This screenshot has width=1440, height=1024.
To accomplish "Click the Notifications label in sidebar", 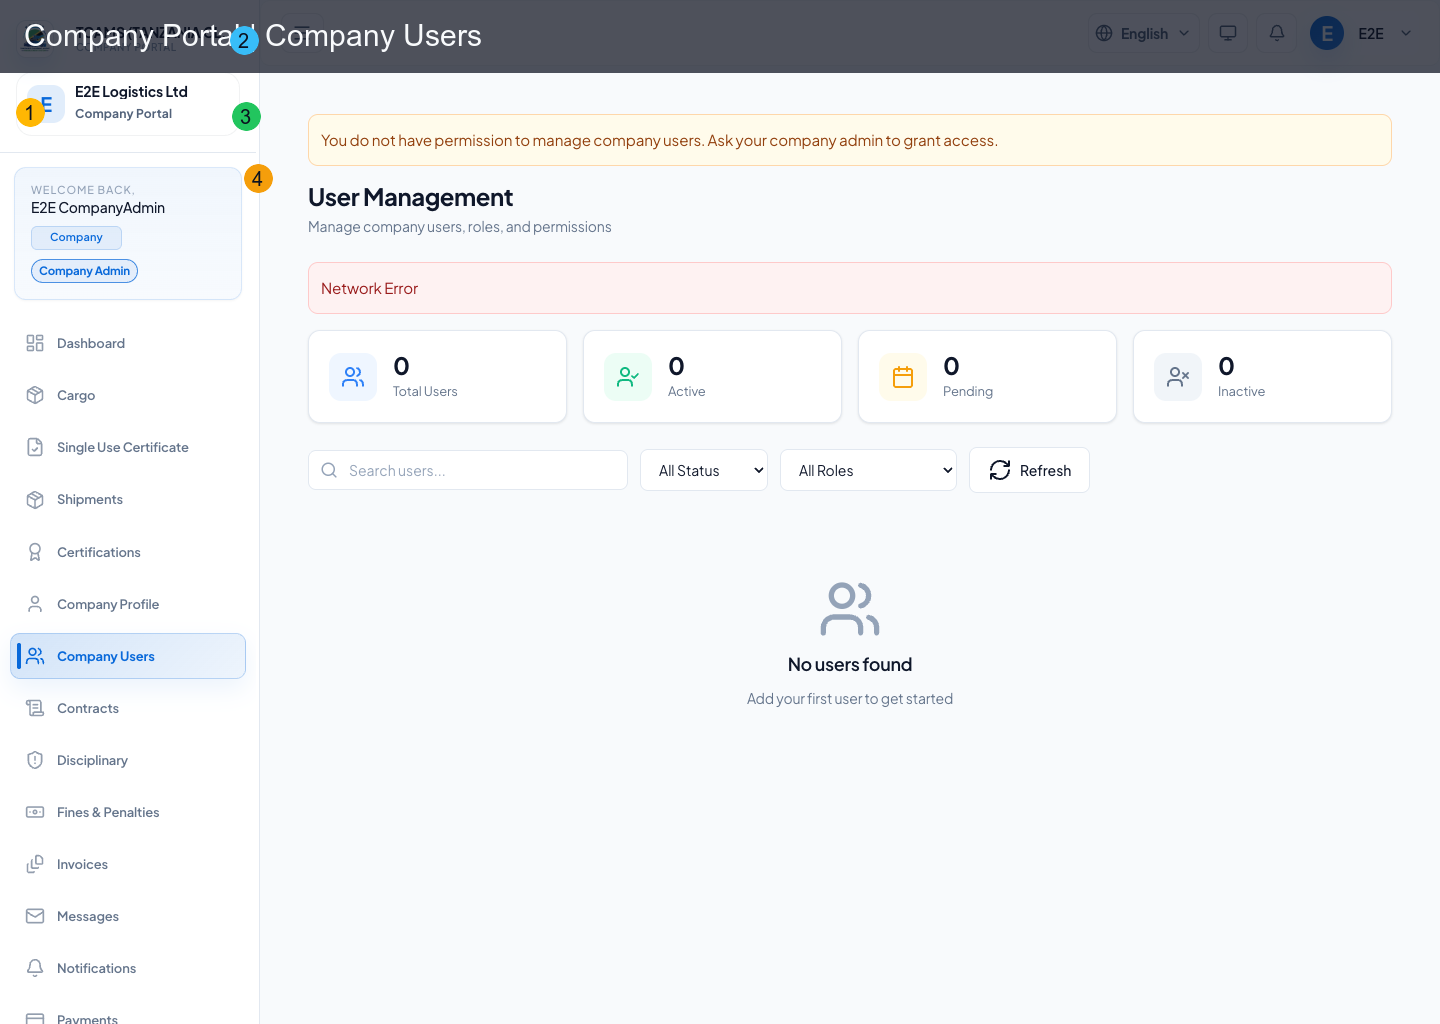I will click(x=96, y=968).
